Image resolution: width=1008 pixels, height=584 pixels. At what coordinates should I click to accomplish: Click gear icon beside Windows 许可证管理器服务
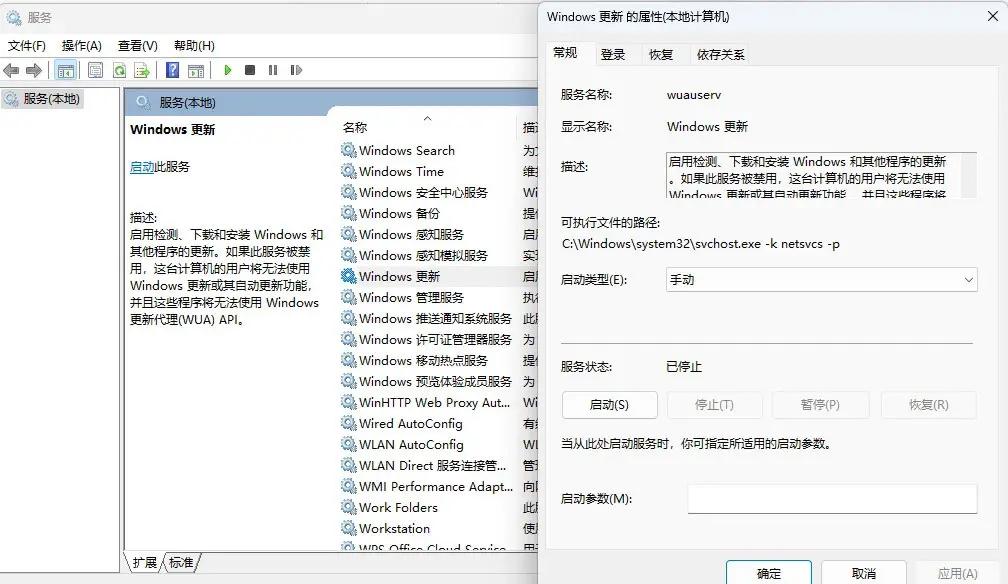348,339
